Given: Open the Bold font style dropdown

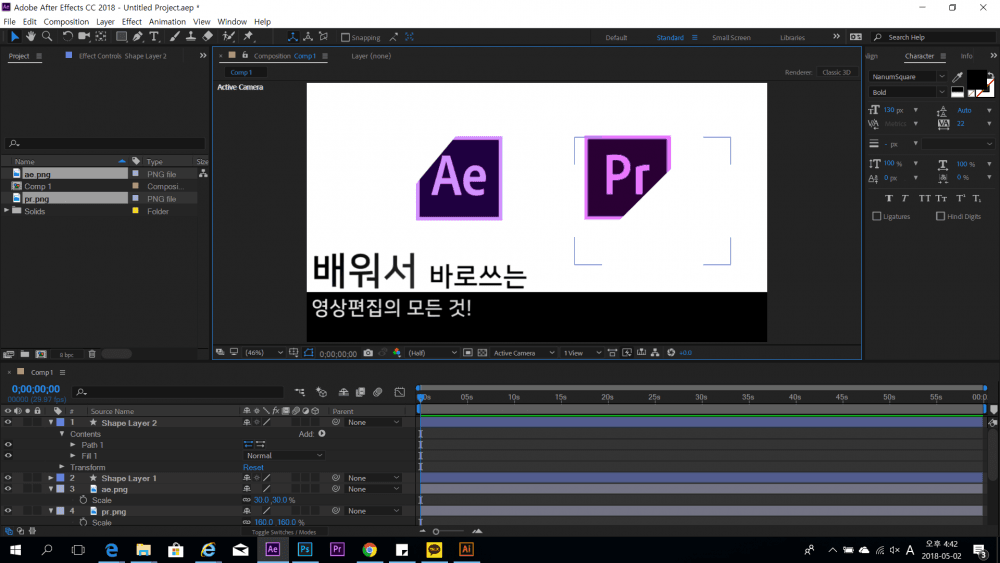Looking at the screenshot, I should [x=908, y=92].
